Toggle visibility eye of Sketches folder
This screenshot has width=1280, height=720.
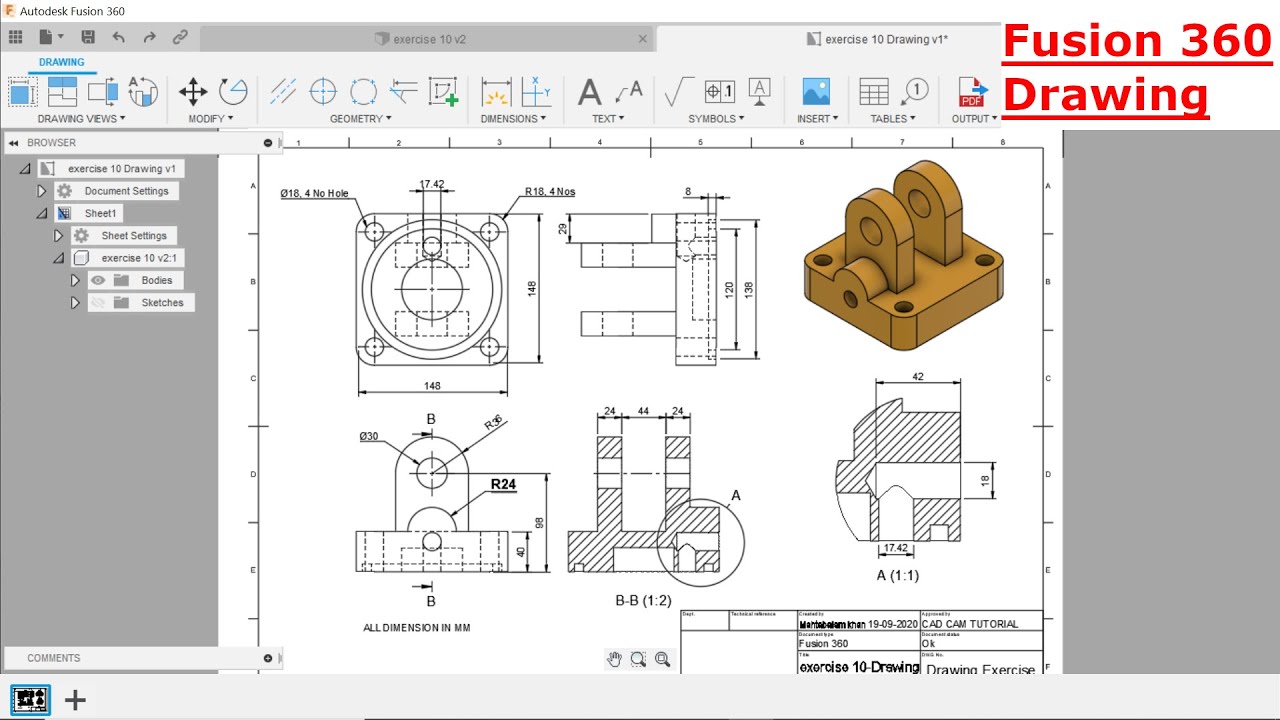(x=98, y=303)
